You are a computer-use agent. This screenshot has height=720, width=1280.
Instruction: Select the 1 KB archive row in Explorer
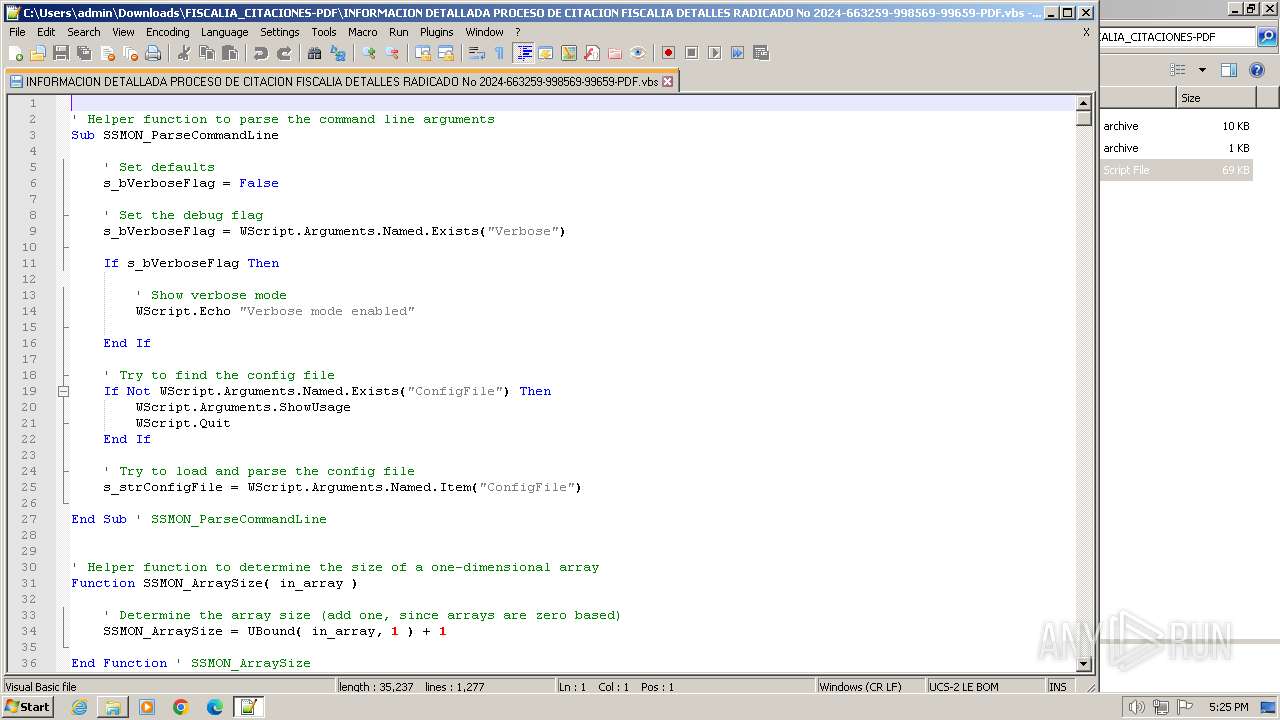click(1176, 148)
